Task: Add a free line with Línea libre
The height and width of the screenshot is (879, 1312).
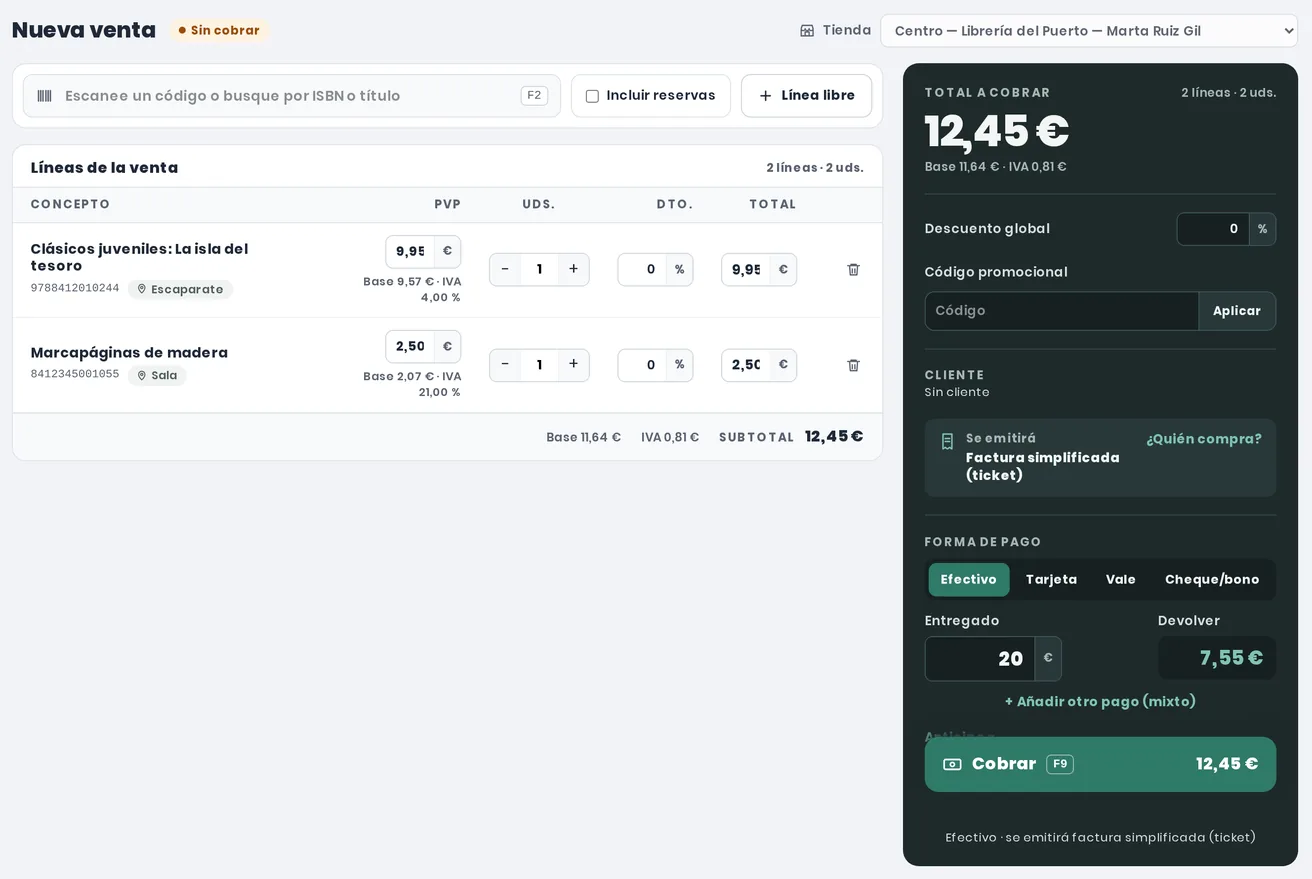Action: point(806,96)
